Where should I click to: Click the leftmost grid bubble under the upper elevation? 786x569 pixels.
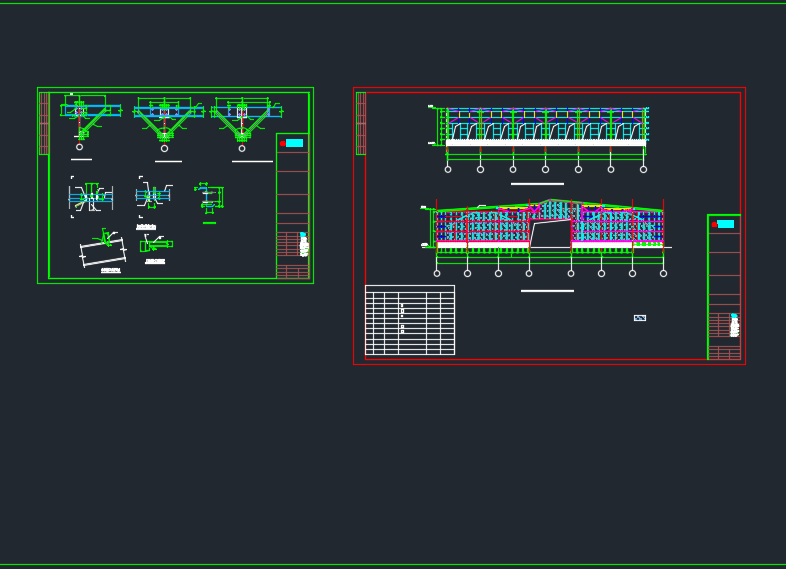448,169
